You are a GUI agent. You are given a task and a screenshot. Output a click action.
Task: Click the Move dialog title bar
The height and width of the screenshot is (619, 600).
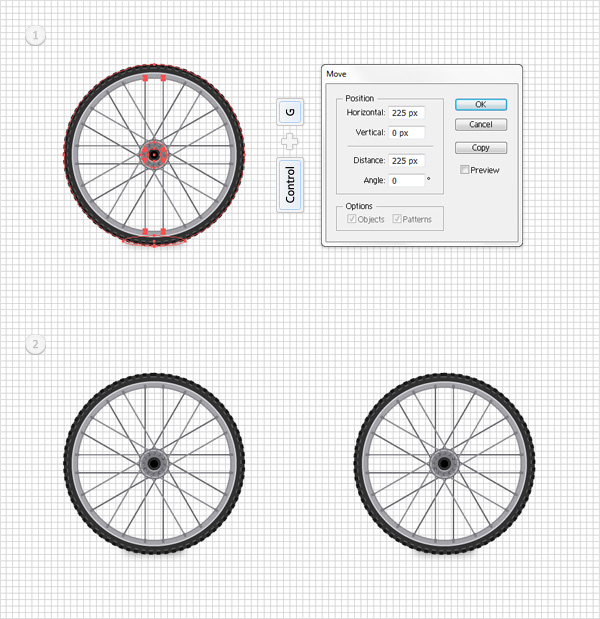pos(422,74)
